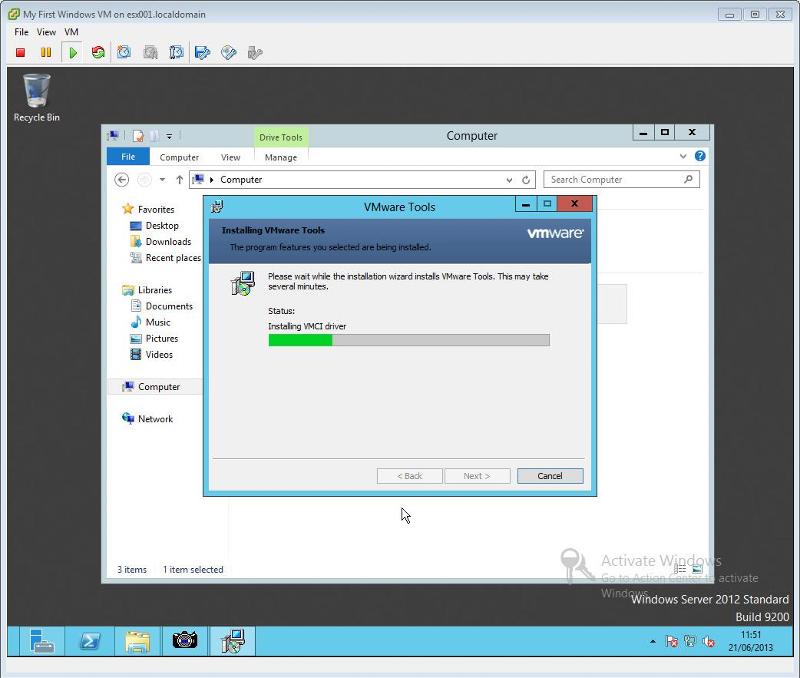Click the VMware Tools installer taskbar icon
This screenshot has width=800, height=678.
tap(233, 641)
